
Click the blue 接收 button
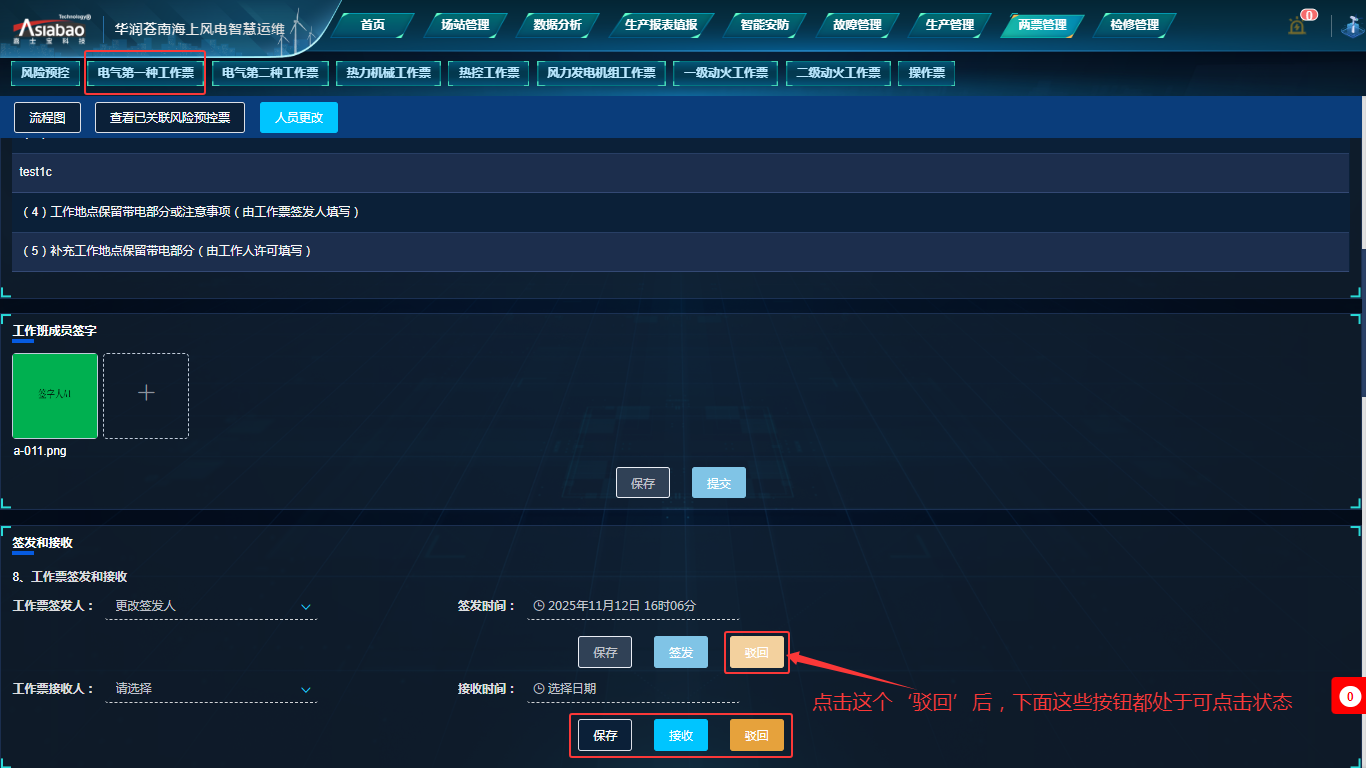click(x=681, y=735)
